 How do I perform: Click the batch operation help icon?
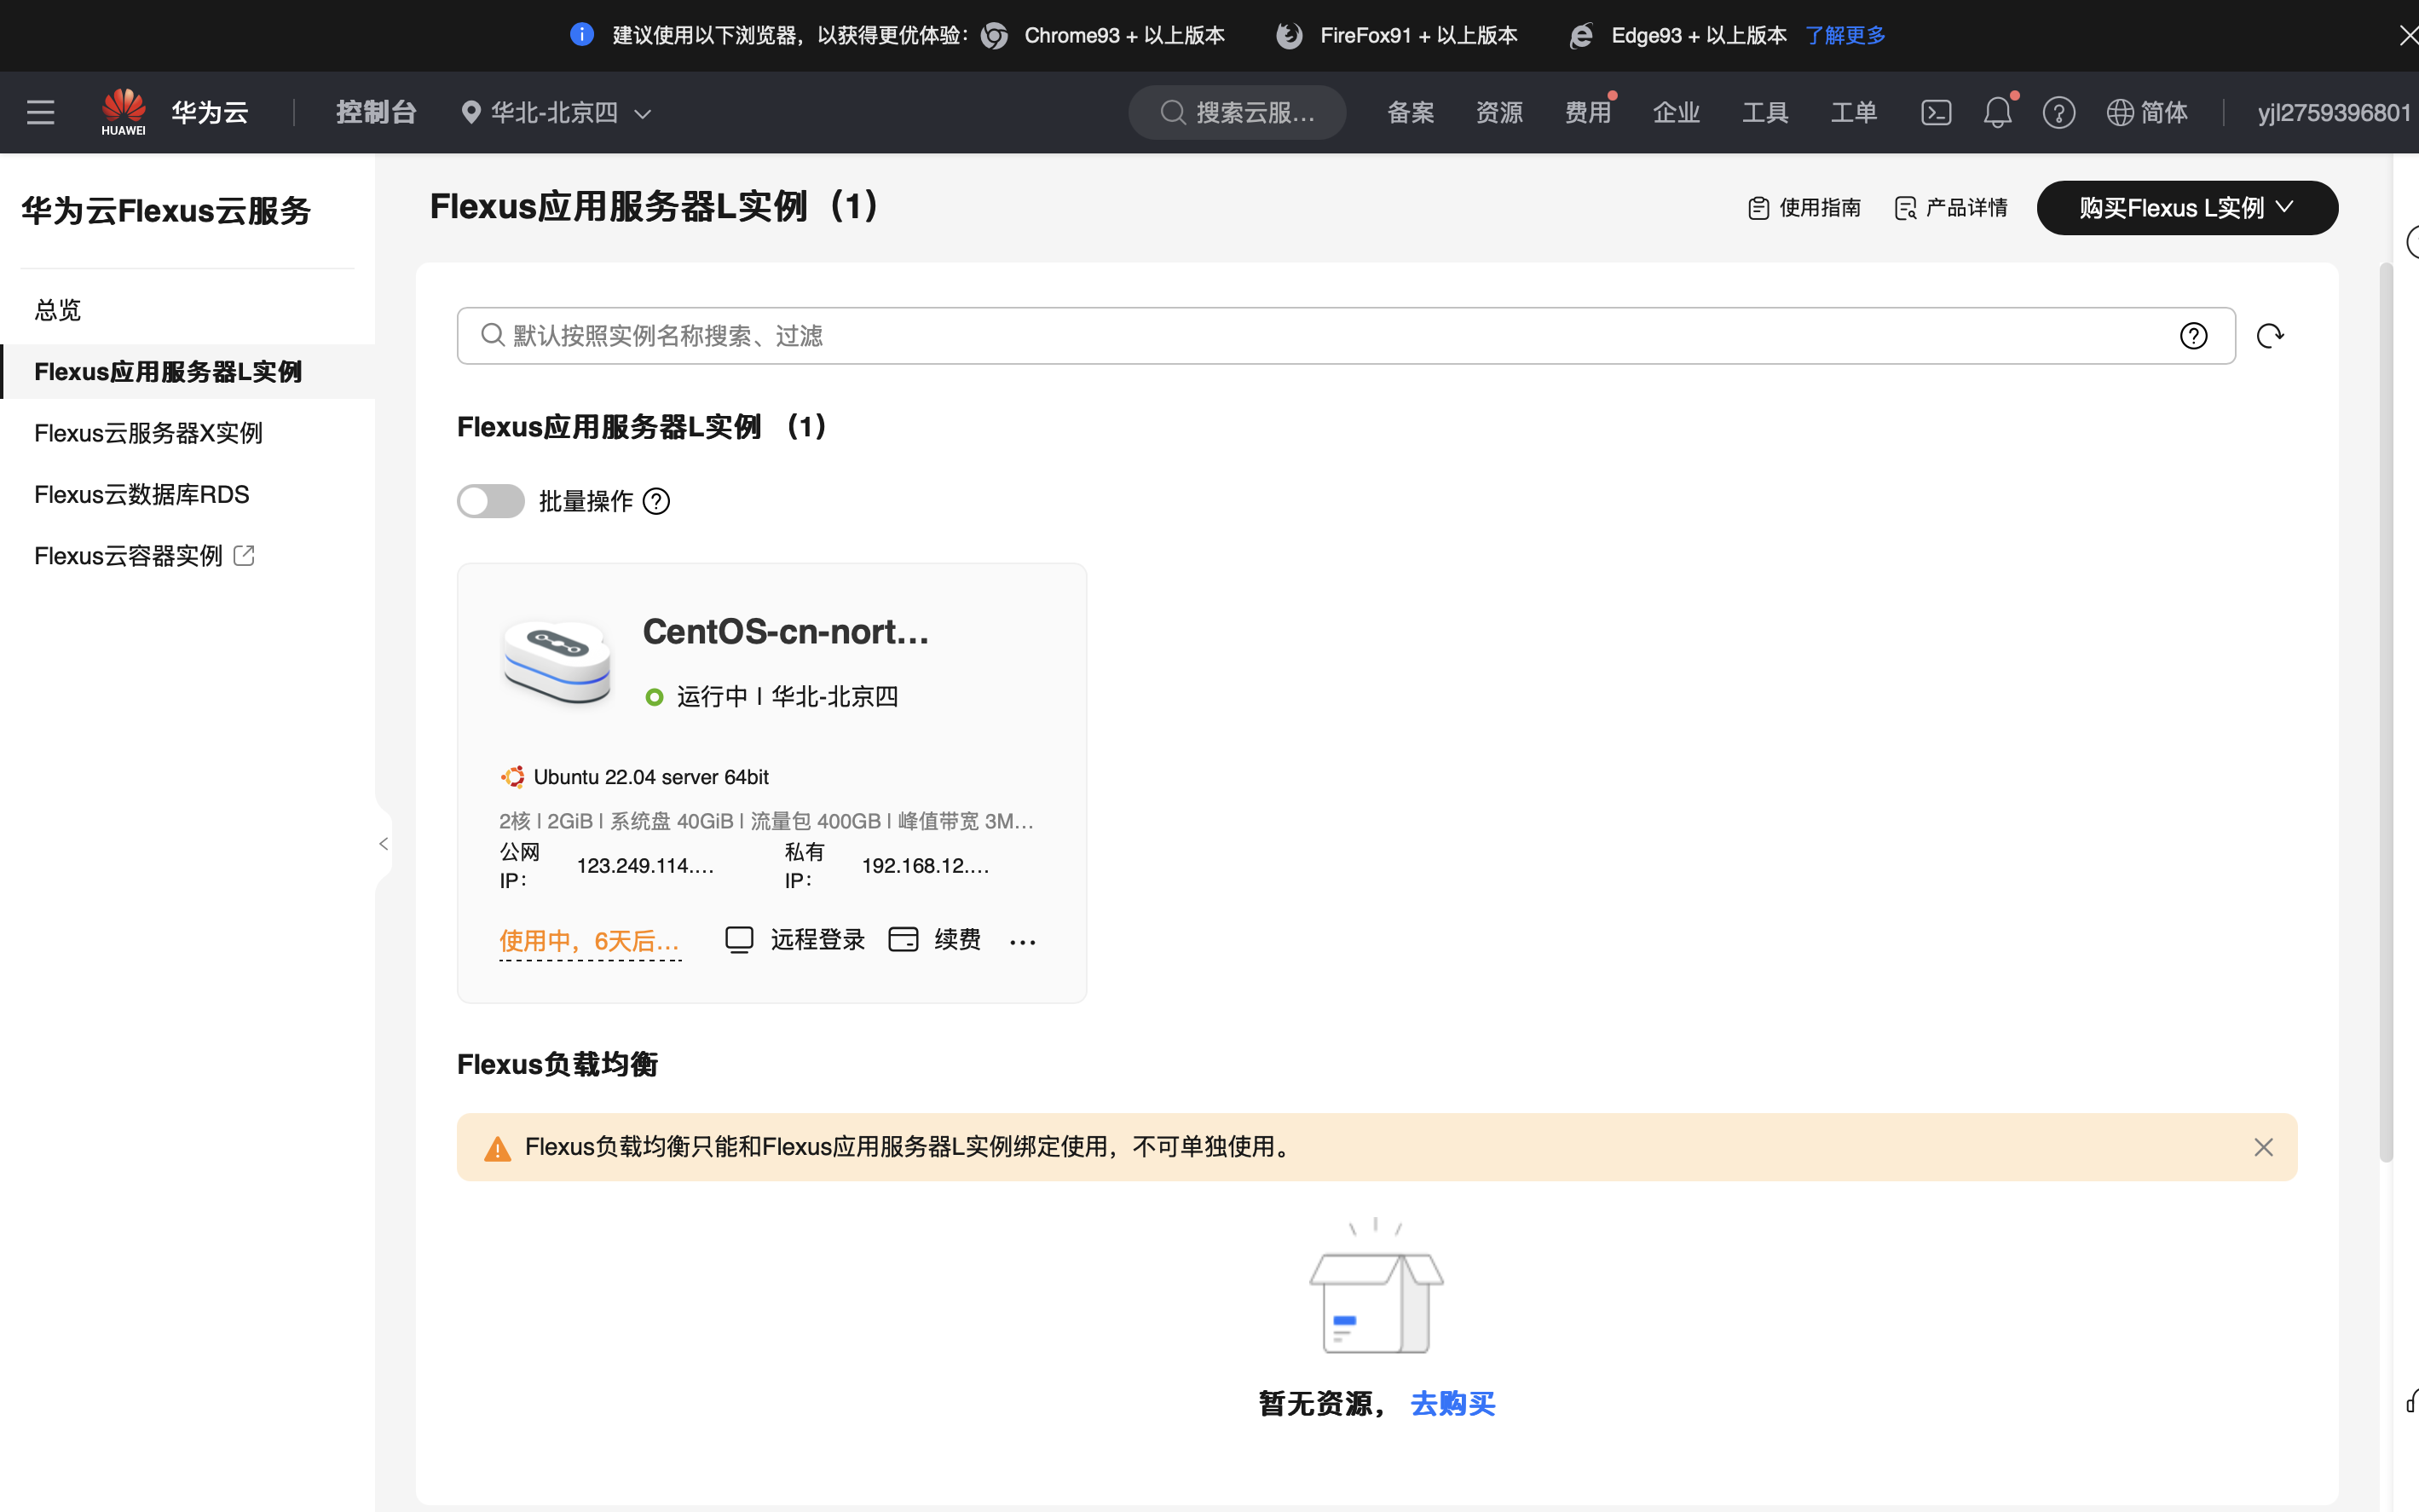pyautogui.click(x=656, y=501)
